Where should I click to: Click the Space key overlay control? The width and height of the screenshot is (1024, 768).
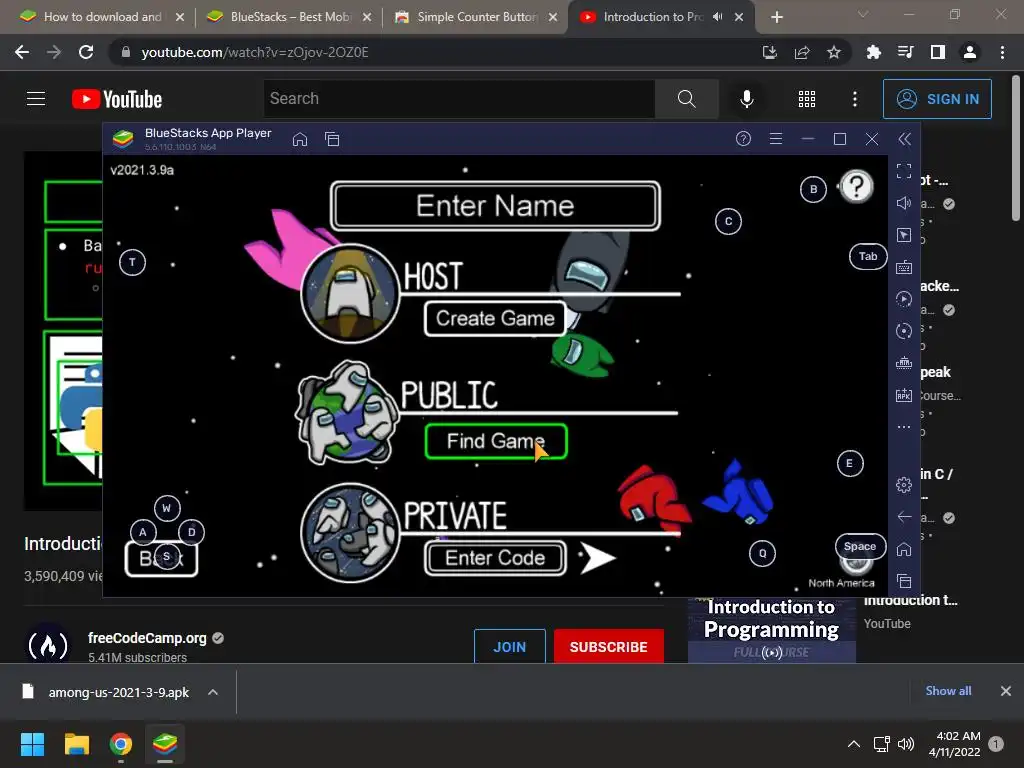pyautogui.click(x=860, y=547)
